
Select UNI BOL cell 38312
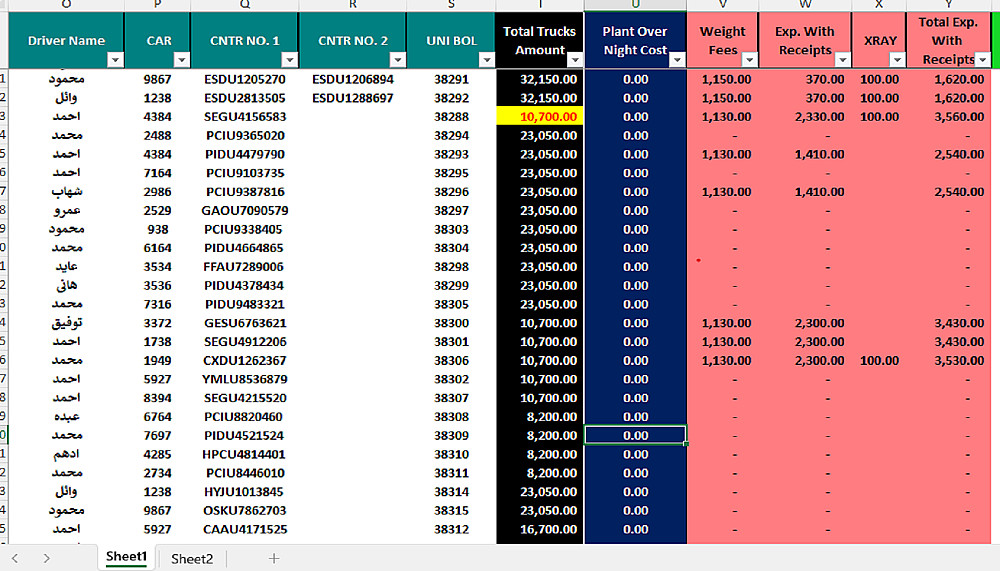pos(451,529)
